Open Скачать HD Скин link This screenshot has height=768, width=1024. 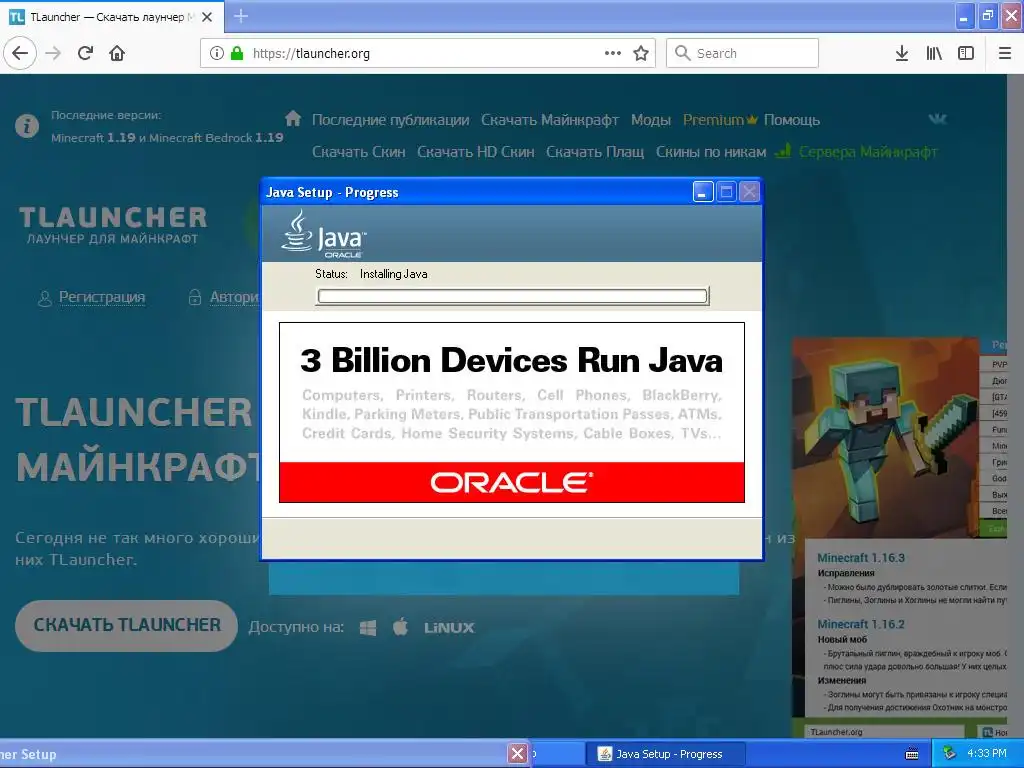click(475, 152)
